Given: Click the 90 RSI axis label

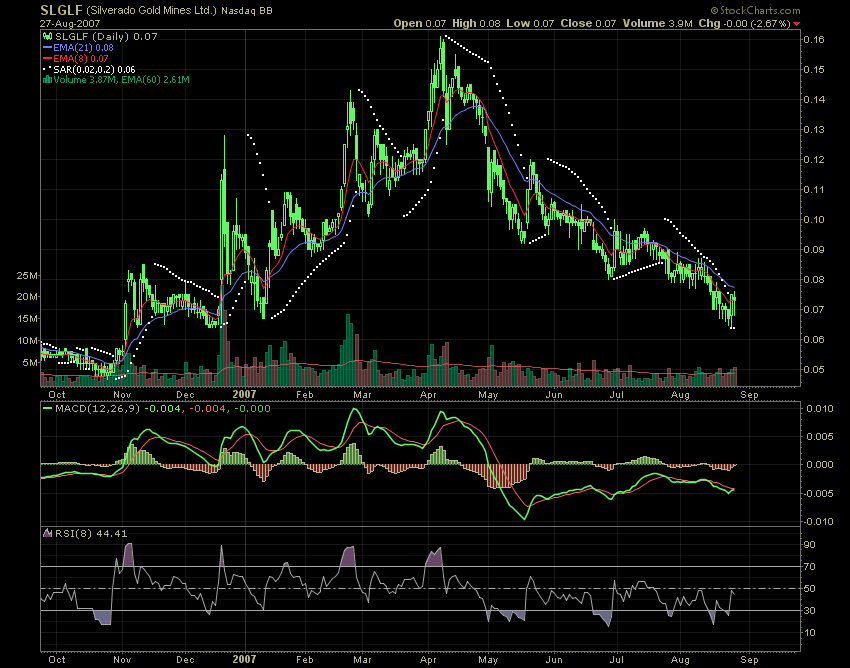Looking at the screenshot, I should (x=809, y=544).
